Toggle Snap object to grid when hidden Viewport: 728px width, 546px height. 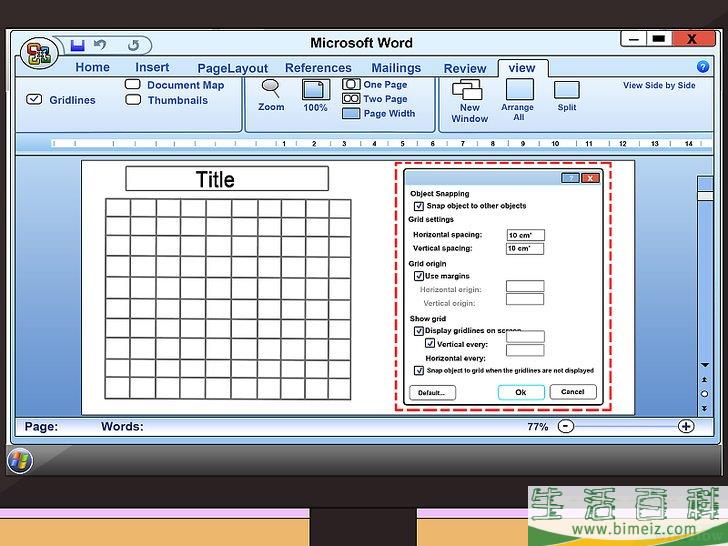[x=419, y=370]
